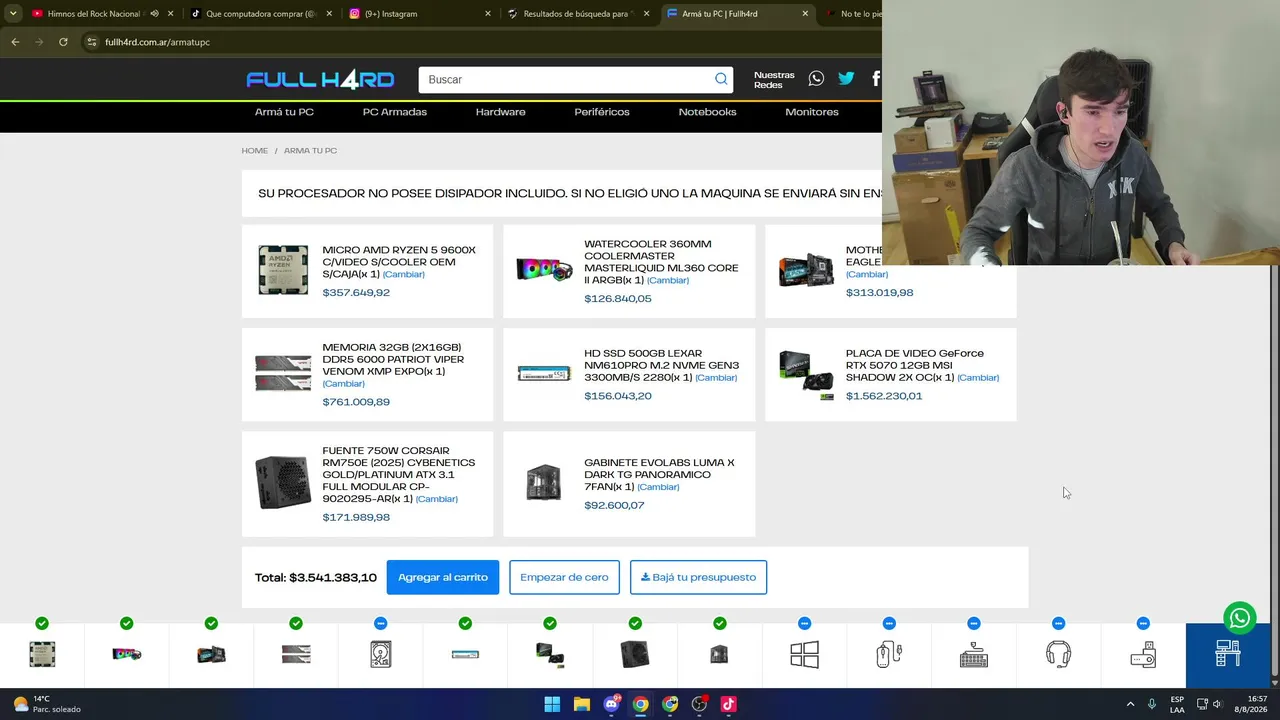Open the green WhatsApp chat bubble
The height and width of the screenshot is (720, 1280).
click(1240, 618)
